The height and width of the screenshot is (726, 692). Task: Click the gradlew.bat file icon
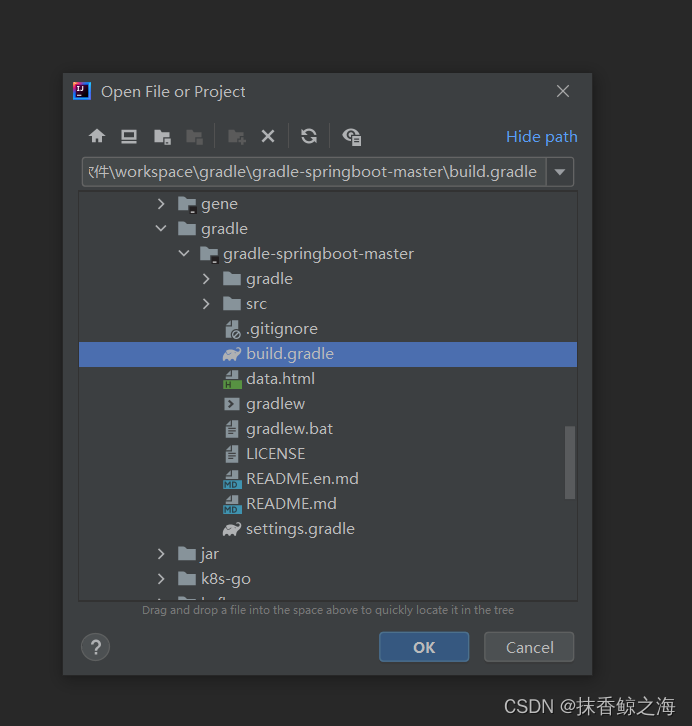[232, 429]
